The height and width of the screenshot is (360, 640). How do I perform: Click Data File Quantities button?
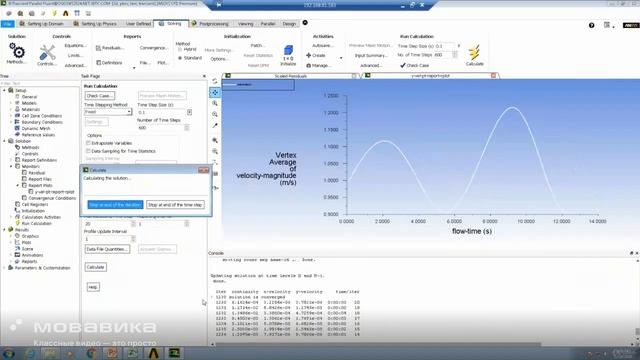(x=107, y=249)
